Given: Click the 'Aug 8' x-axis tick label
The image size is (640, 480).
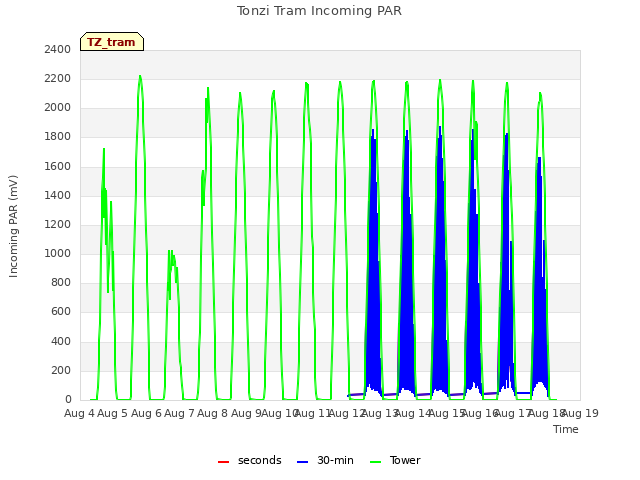Looking at the screenshot, I should tap(212, 413).
